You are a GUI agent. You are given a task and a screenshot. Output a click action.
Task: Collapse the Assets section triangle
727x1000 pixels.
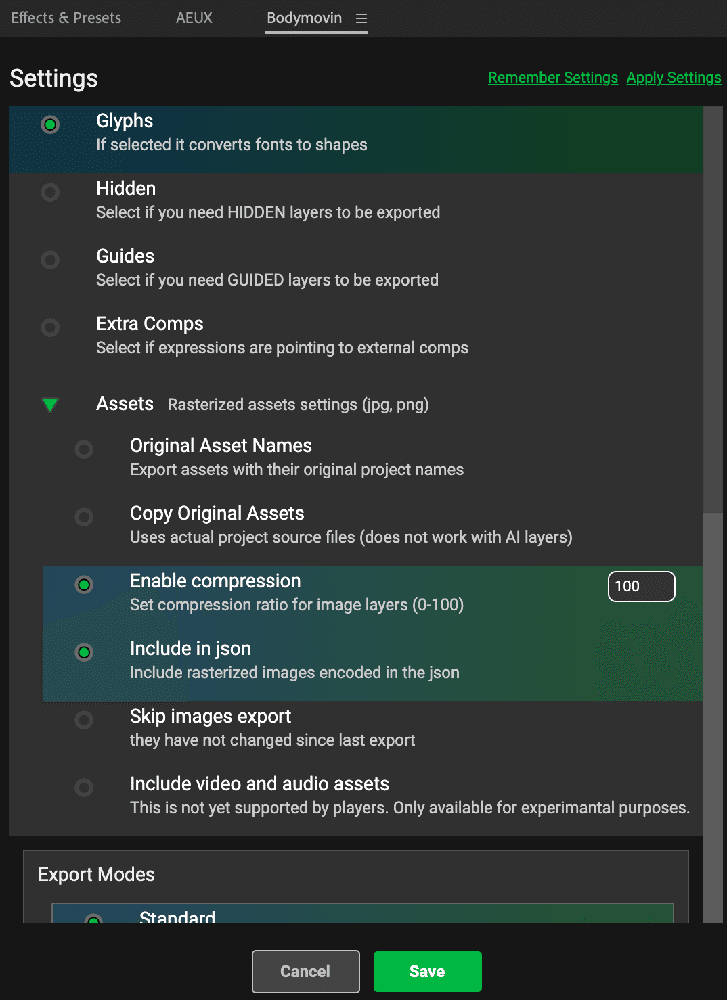point(50,405)
